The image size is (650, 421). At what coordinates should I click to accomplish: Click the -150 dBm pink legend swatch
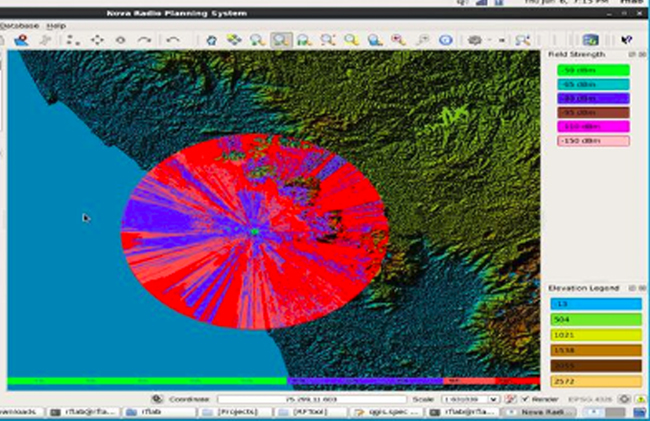click(593, 141)
